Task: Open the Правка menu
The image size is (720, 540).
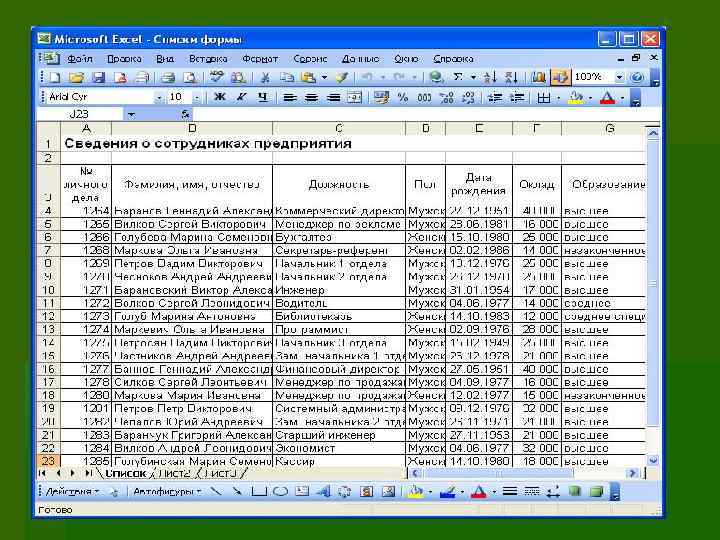Action: click(124, 59)
